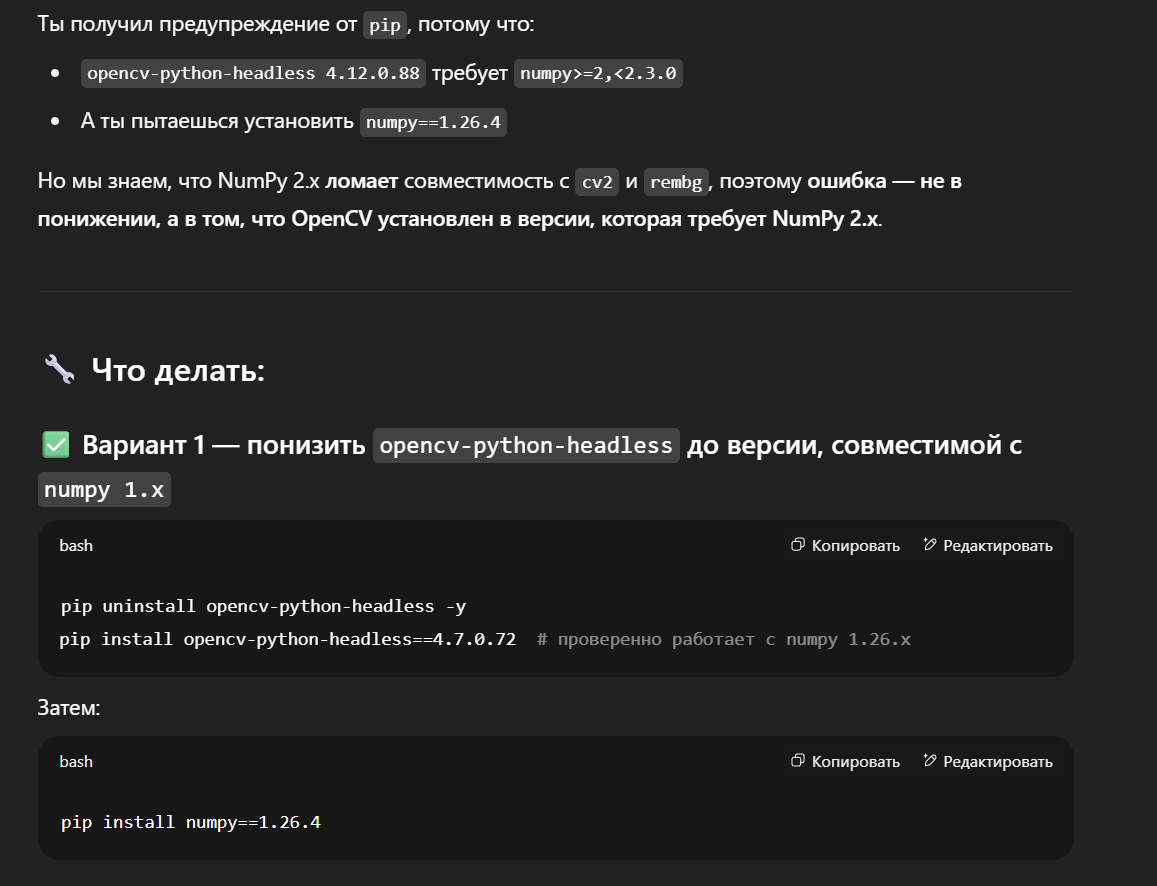1157x886 pixels.
Task: Copy the 'pip install numpy==1.26.4' code via 'Копировать'
Action: (846, 761)
